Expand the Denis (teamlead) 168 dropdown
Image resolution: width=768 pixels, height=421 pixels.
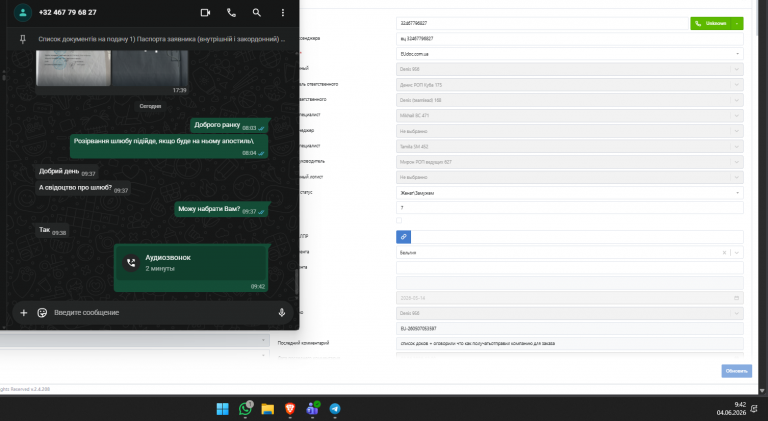point(736,100)
